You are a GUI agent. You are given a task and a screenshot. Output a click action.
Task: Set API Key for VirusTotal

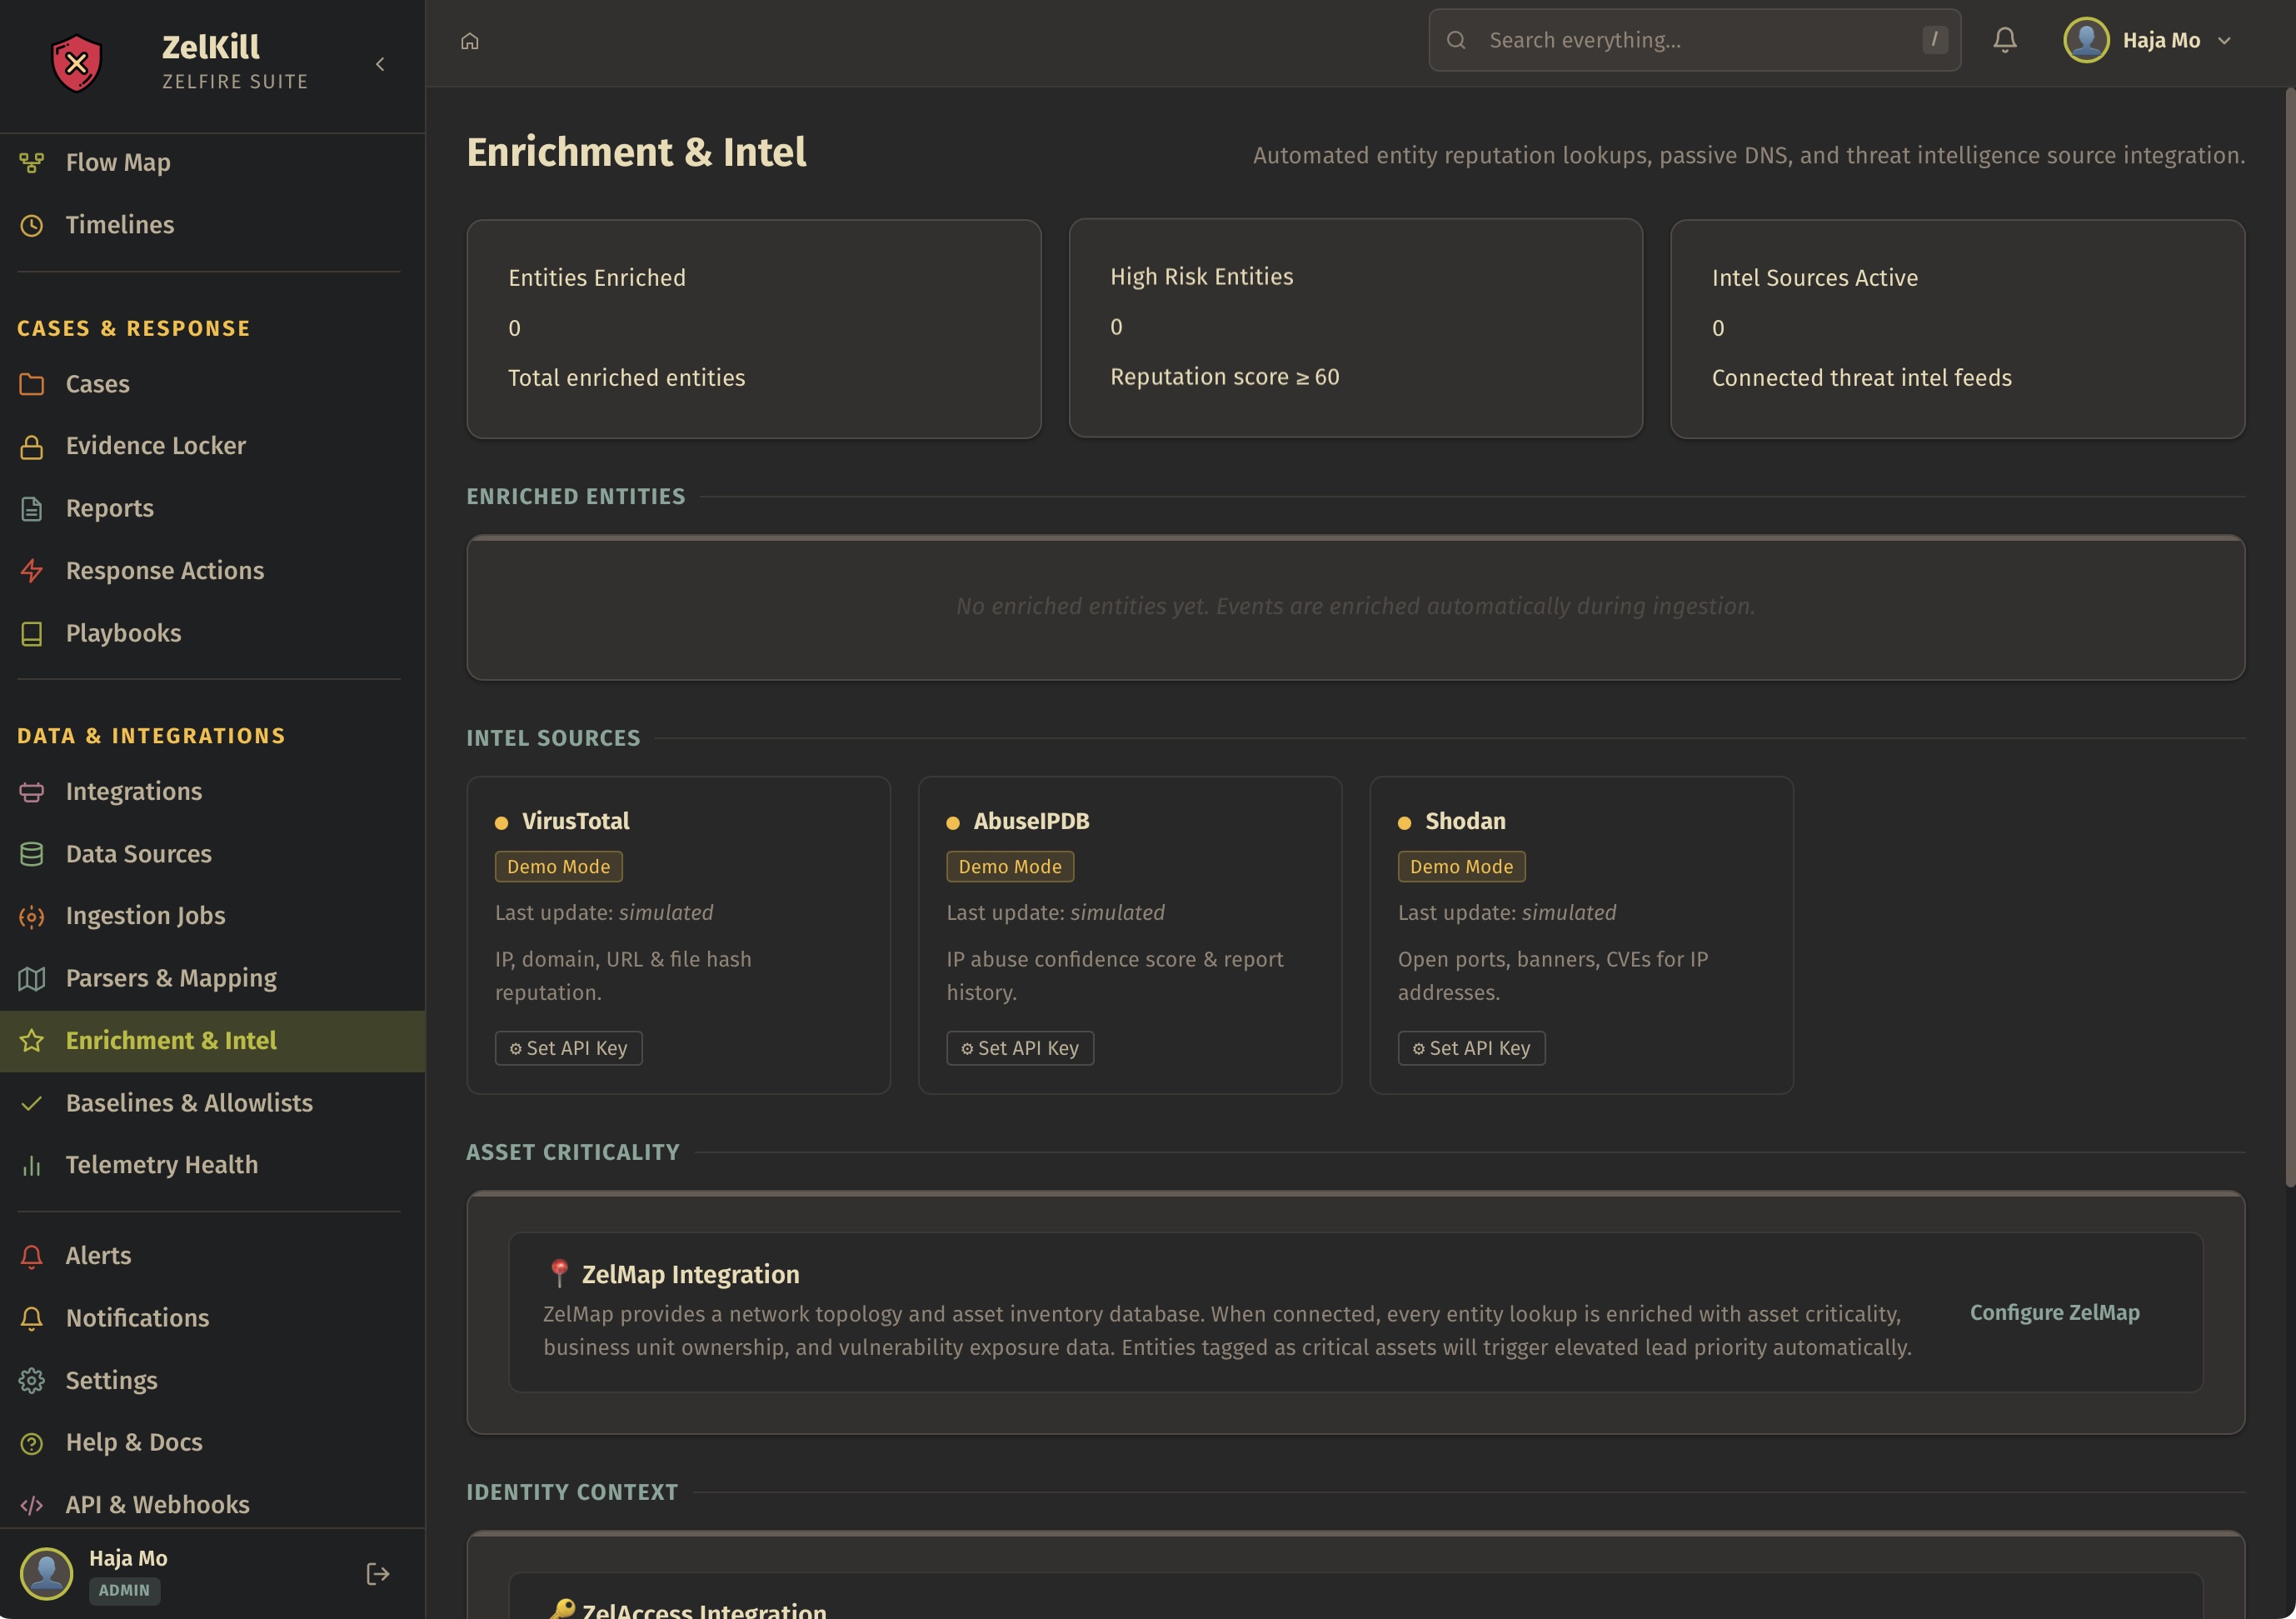[x=568, y=1048]
